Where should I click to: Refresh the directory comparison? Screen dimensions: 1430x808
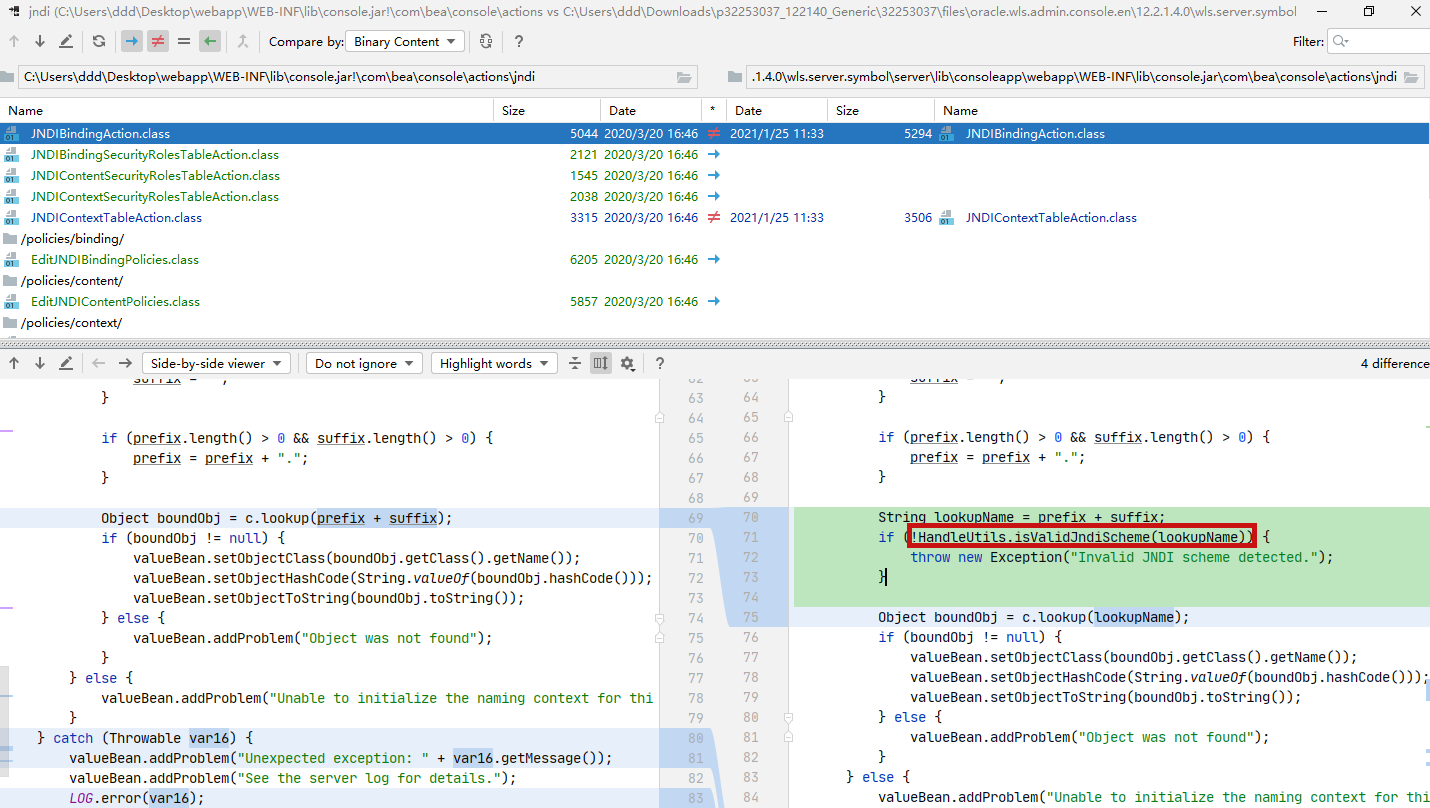coord(98,41)
